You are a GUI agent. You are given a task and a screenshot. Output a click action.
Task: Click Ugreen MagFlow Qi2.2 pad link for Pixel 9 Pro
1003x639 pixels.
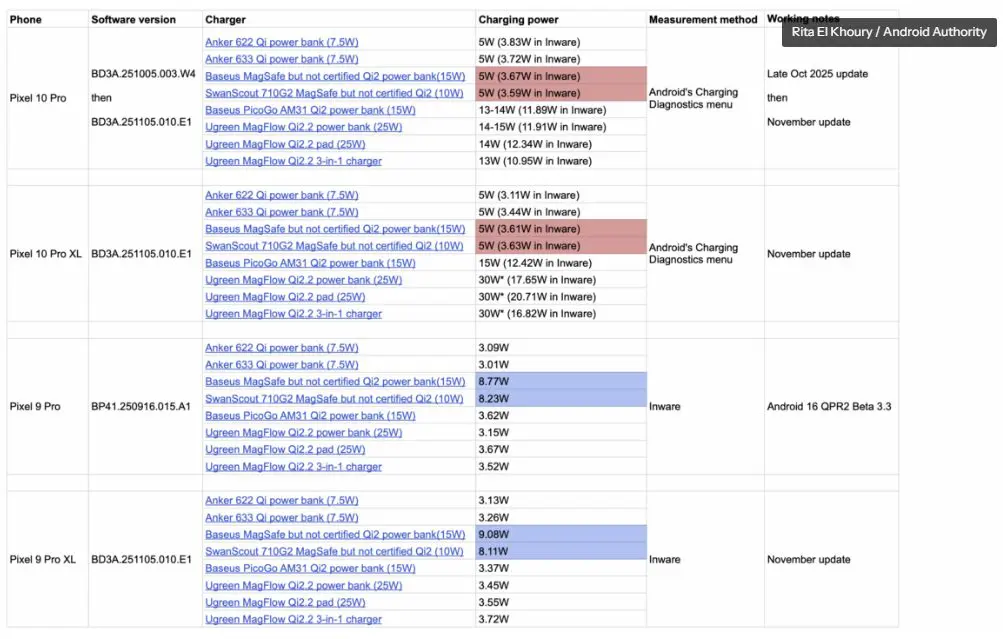pos(285,450)
